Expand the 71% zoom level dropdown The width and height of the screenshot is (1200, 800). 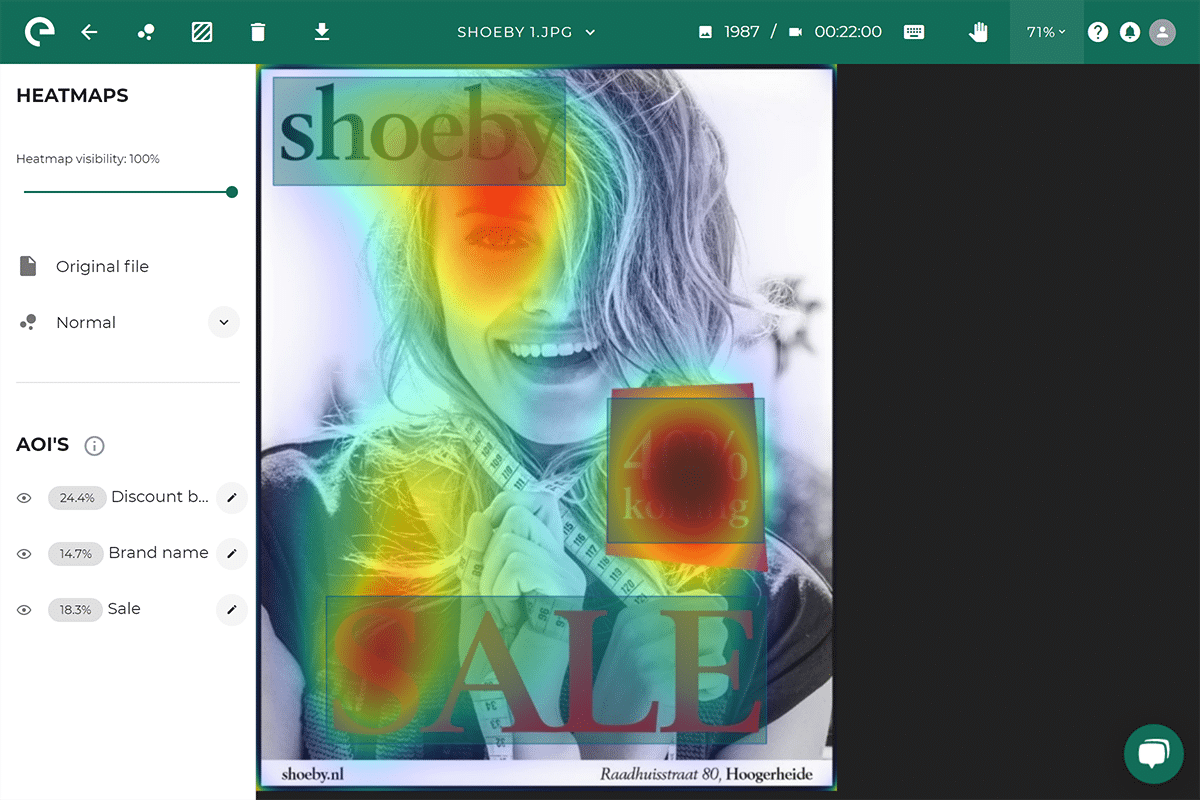click(x=1046, y=32)
